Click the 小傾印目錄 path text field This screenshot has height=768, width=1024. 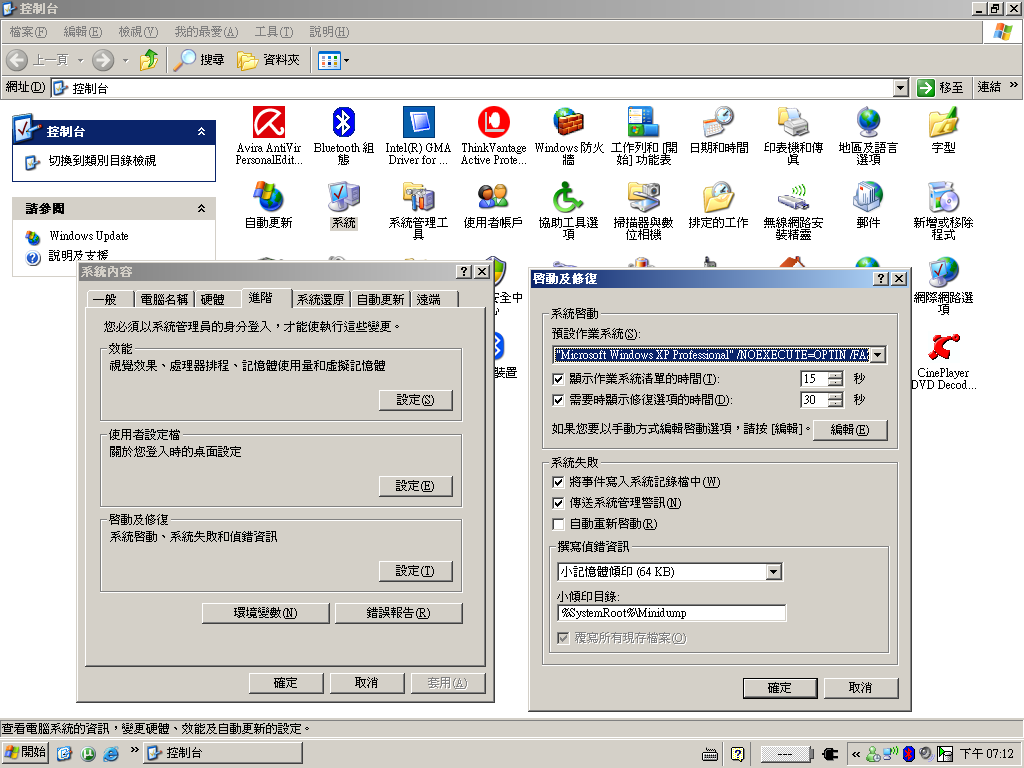point(672,613)
